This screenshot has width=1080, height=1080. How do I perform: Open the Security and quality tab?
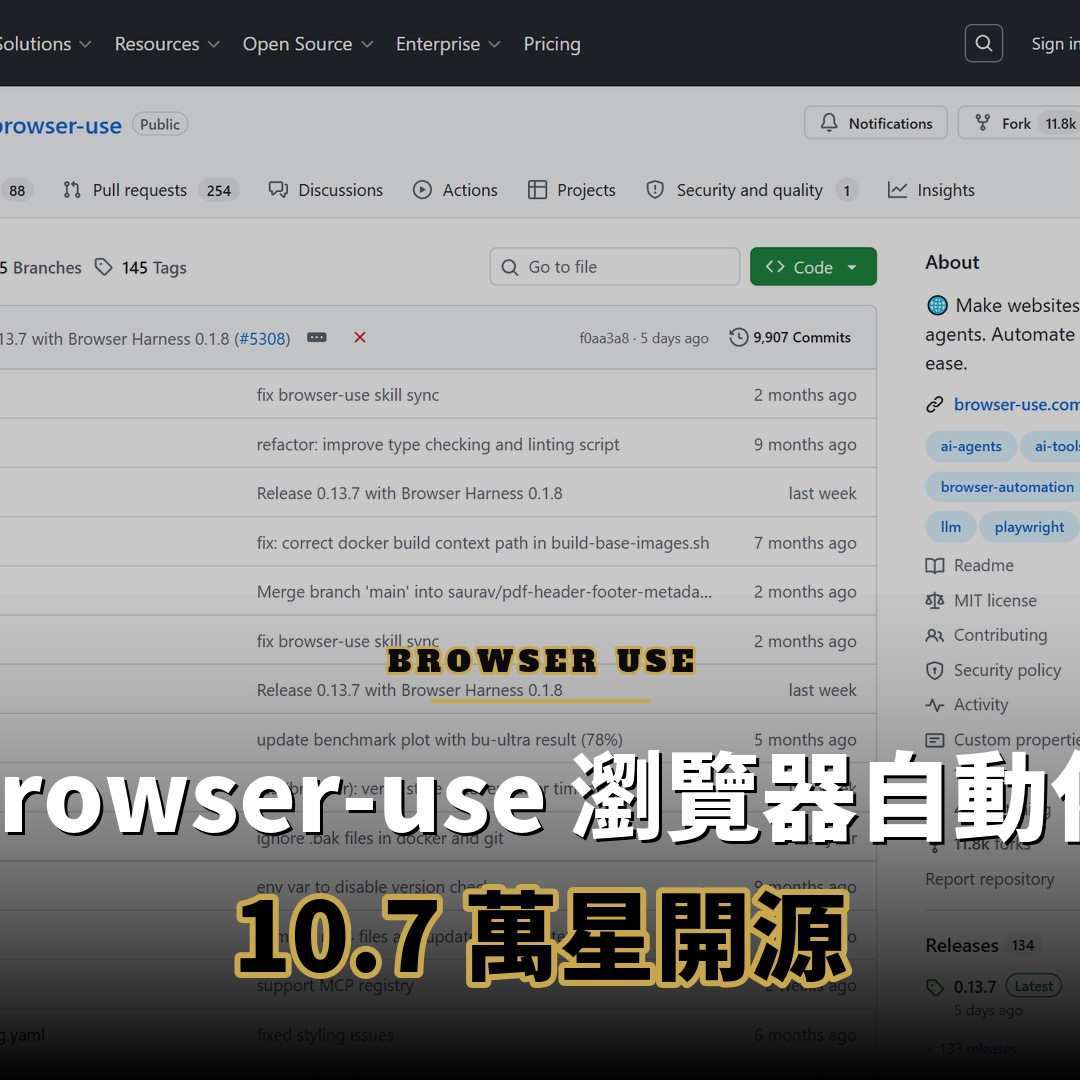click(752, 190)
